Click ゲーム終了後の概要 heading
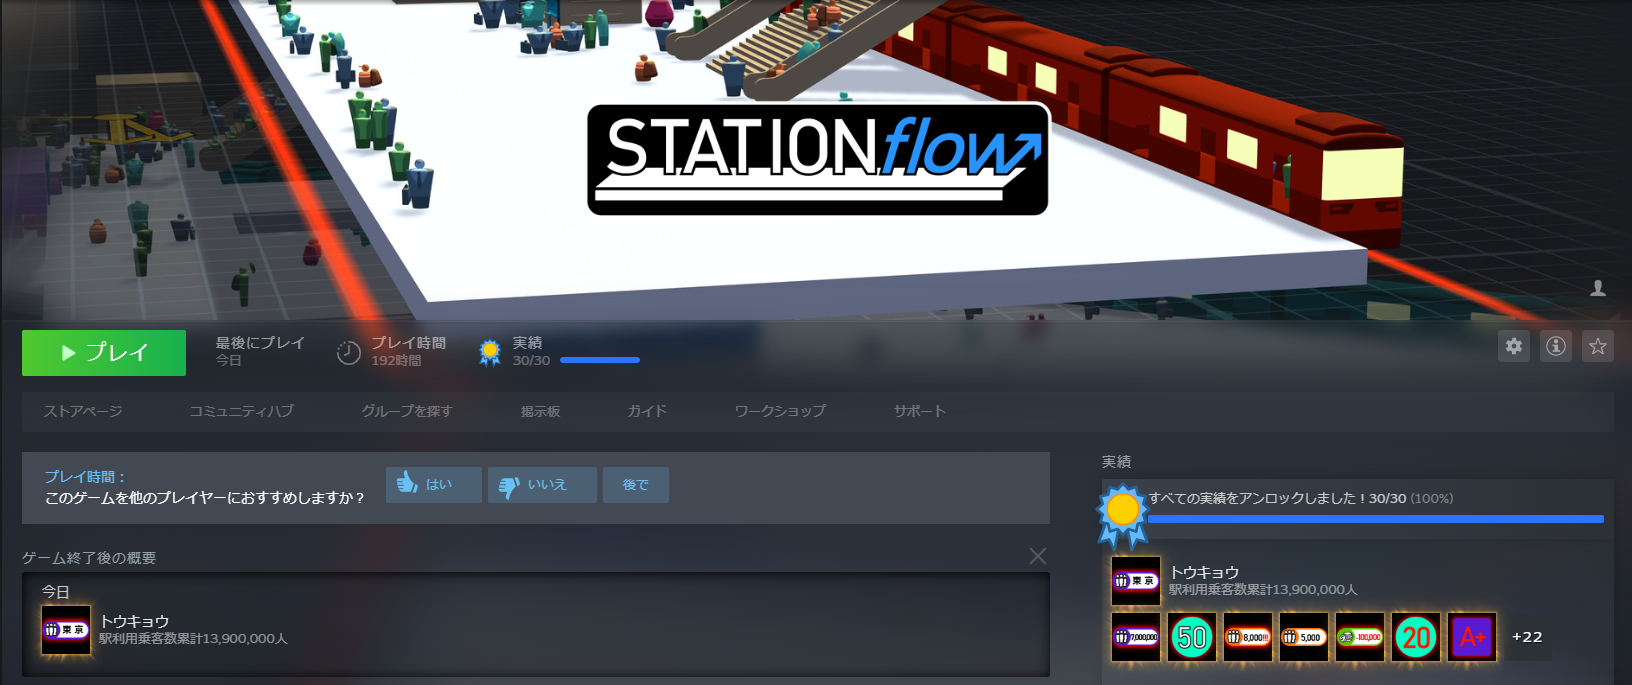Viewport: 1632px width, 685px height. [x=89, y=558]
